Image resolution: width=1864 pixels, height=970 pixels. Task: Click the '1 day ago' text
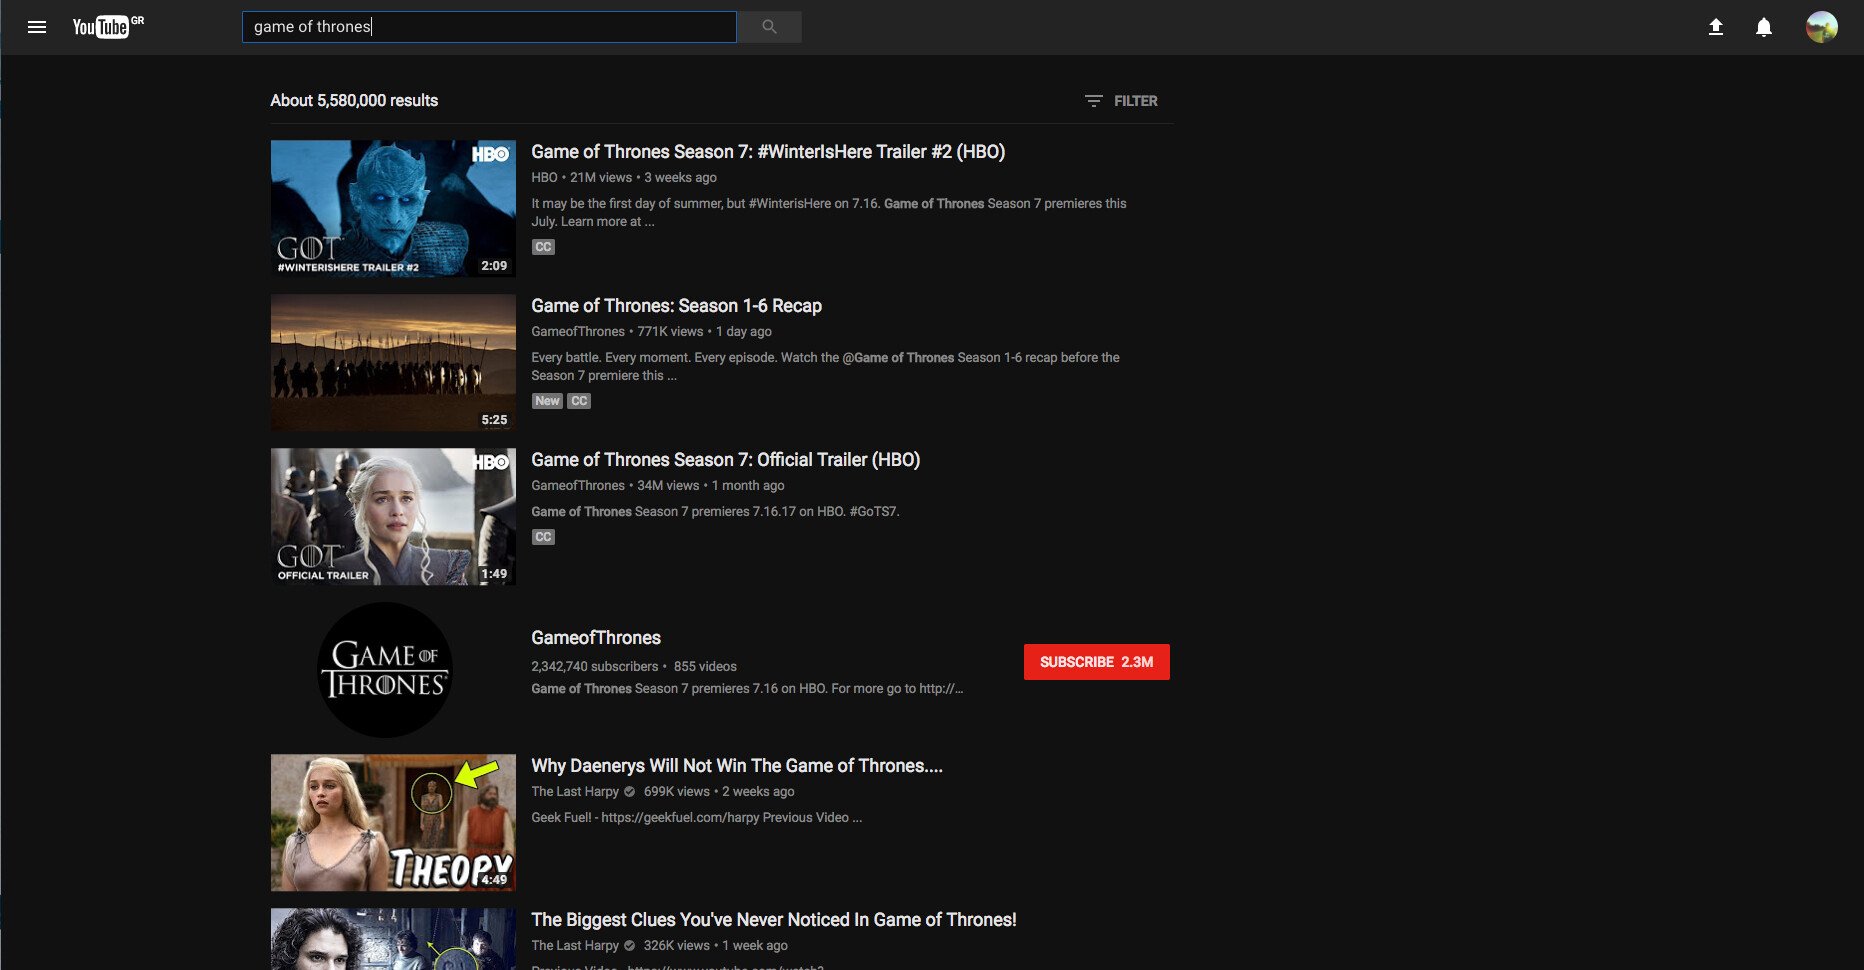click(744, 332)
